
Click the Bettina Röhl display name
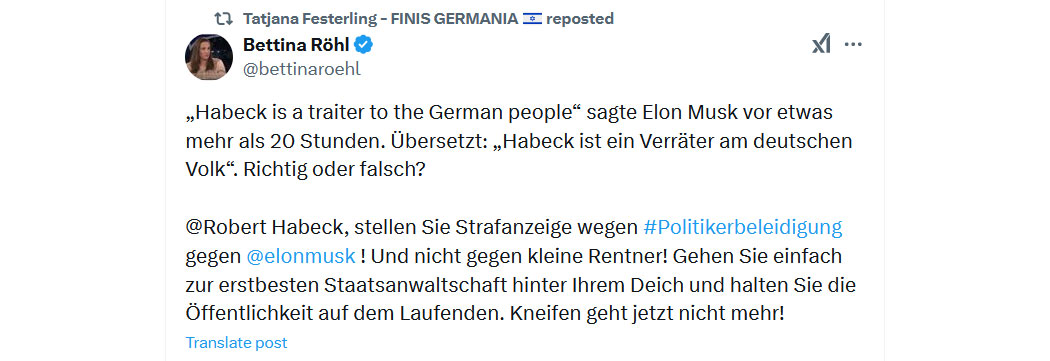point(295,45)
